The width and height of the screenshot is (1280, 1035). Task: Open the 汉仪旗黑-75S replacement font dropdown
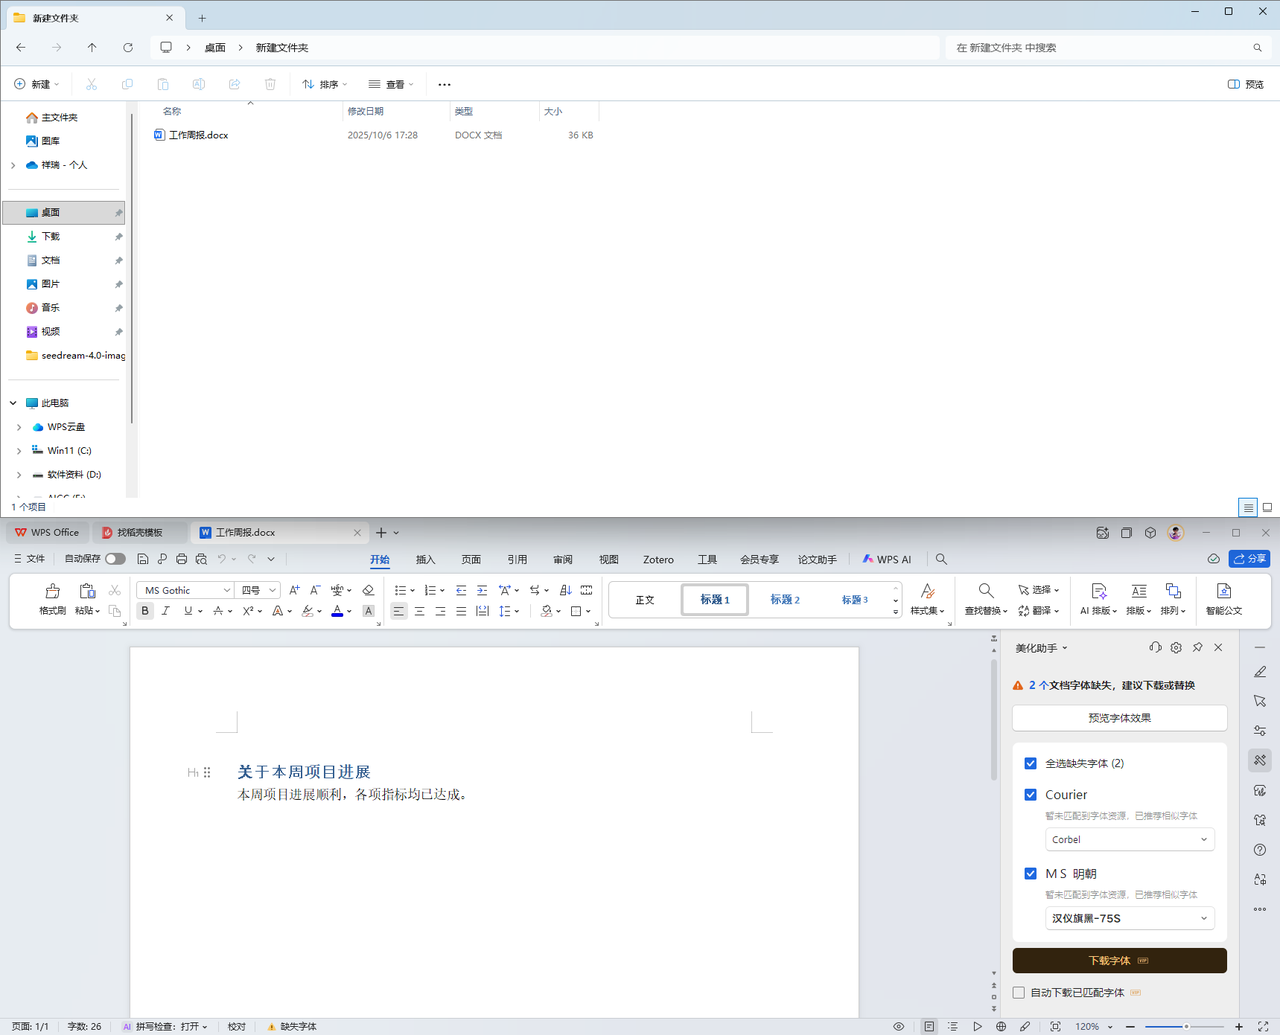pyautogui.click(x=1129, y=918)
